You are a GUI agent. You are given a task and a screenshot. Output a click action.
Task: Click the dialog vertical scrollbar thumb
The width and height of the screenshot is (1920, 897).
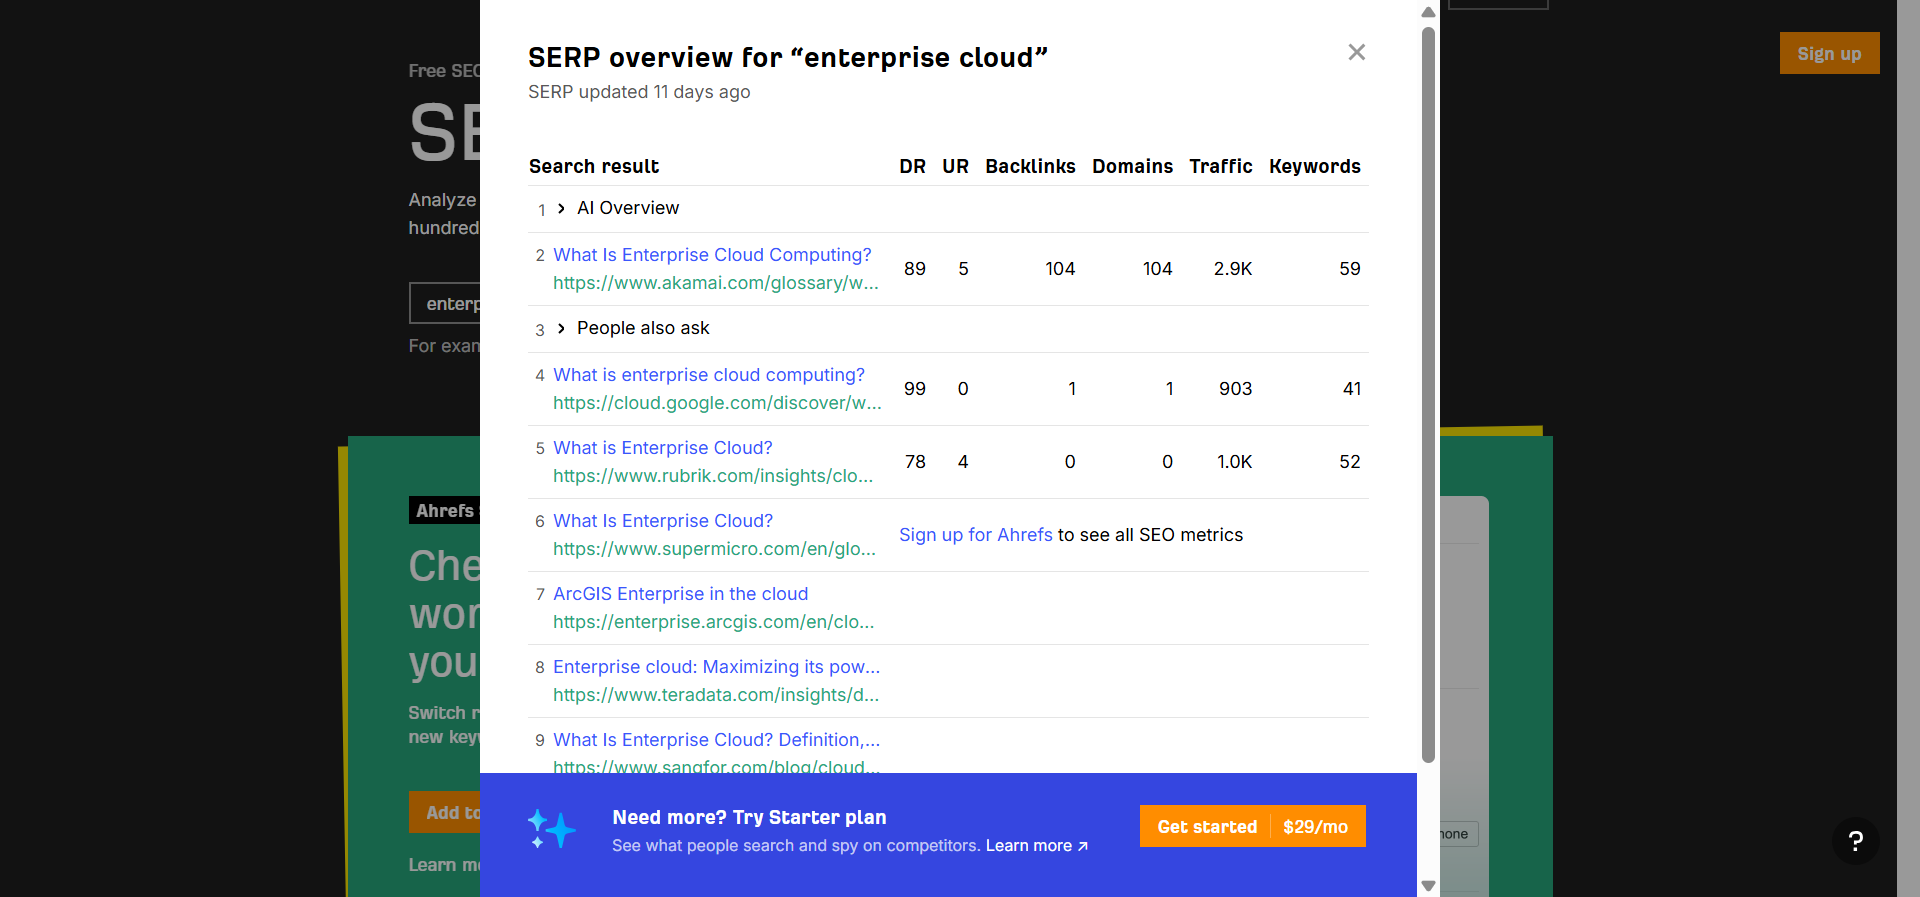1428,395
